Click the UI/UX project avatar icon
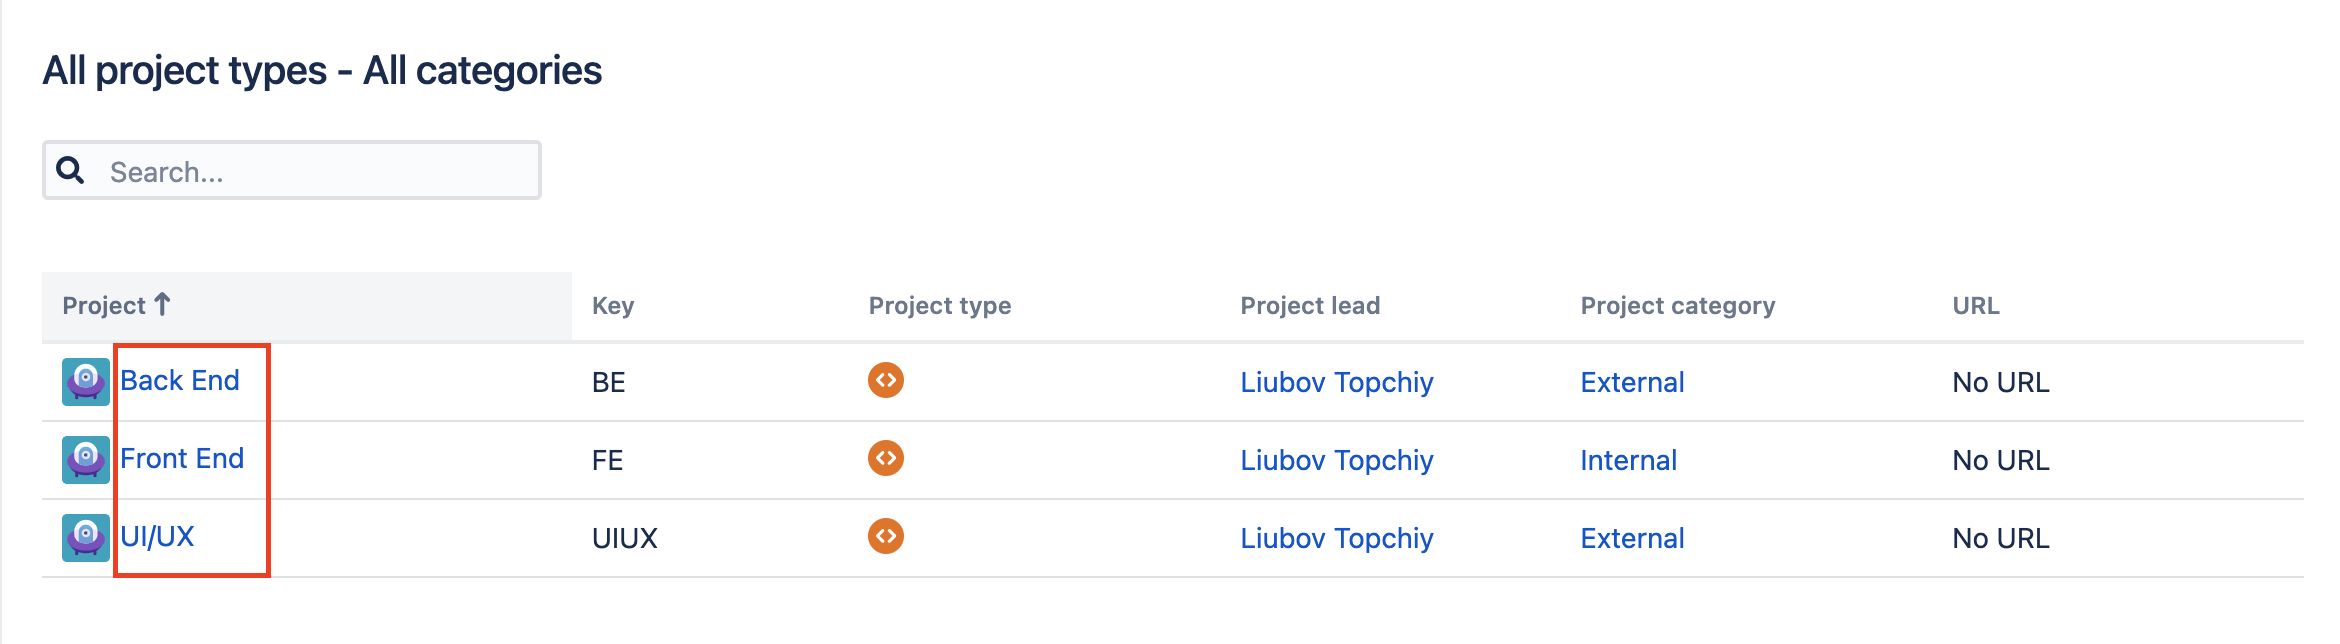 (86, 538)
